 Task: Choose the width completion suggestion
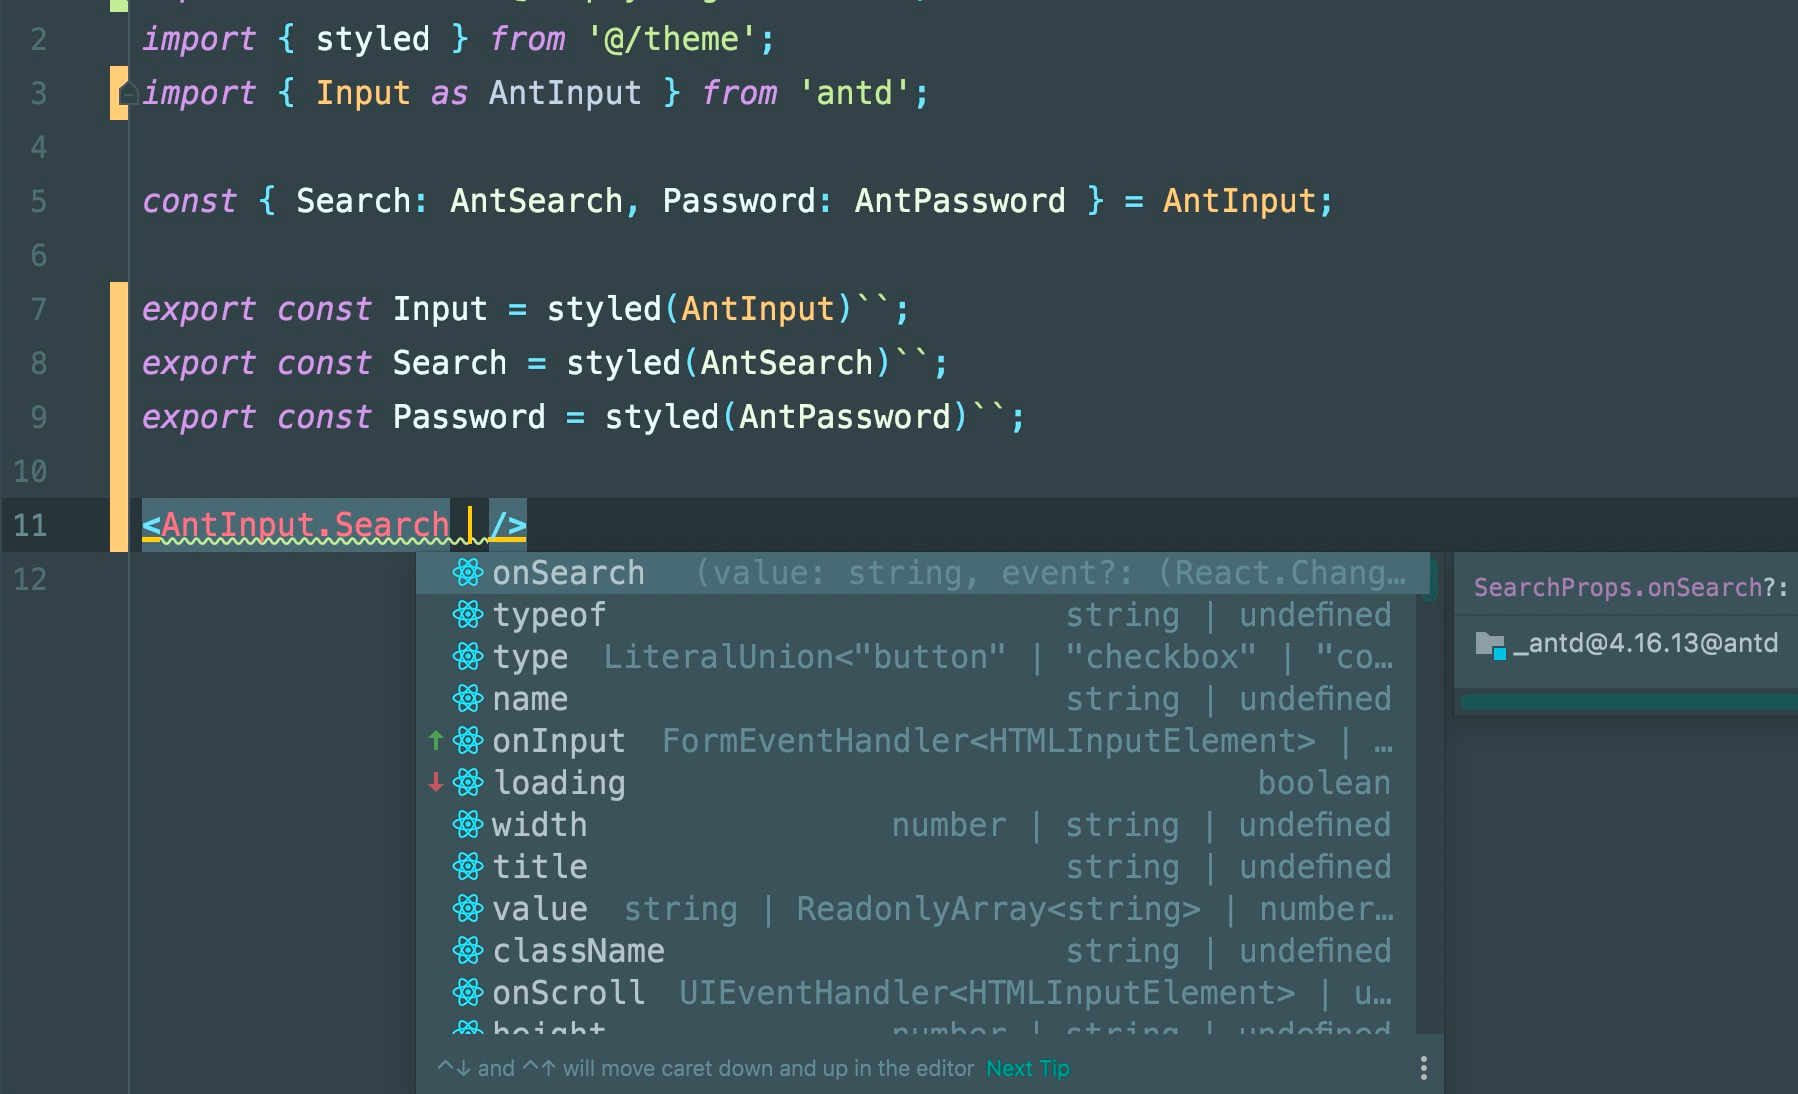[x=540, y=824]
